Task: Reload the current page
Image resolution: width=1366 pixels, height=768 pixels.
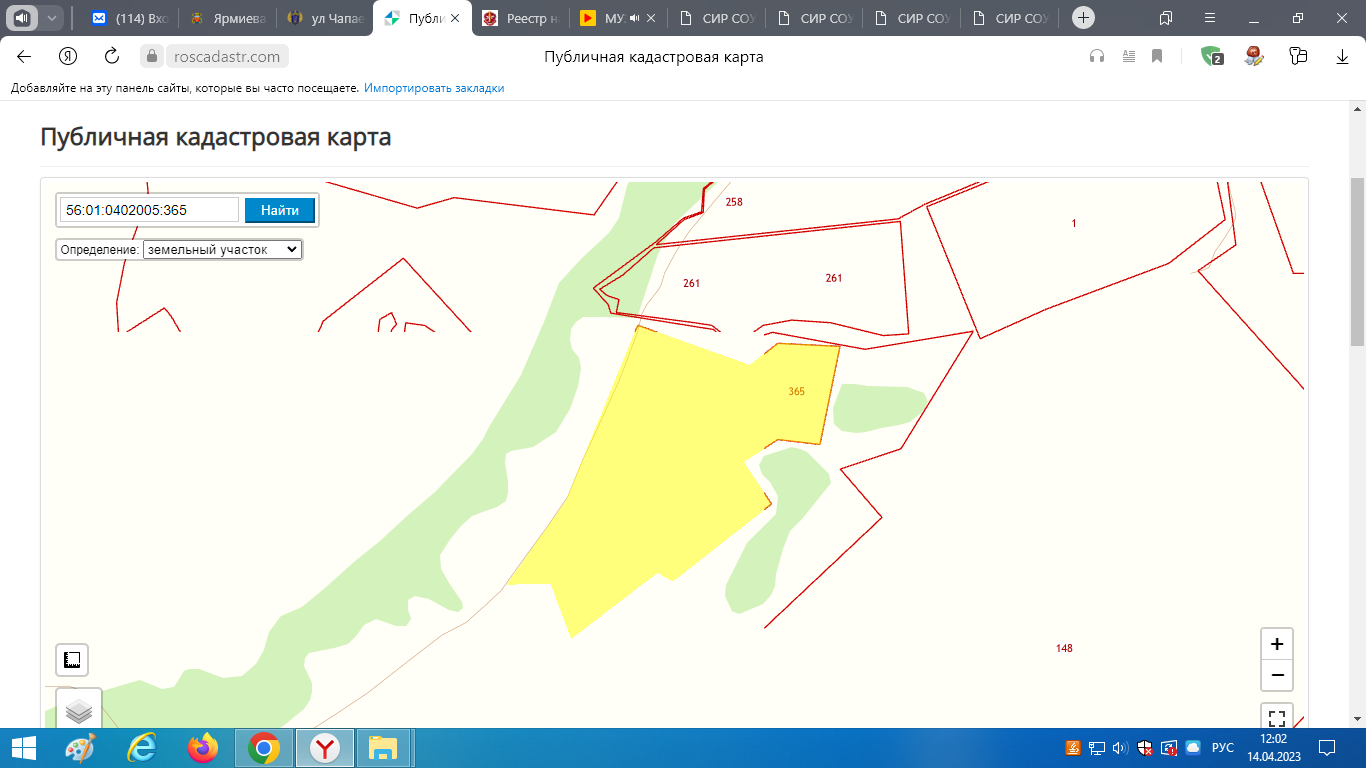Action: [x=112, y=57]
